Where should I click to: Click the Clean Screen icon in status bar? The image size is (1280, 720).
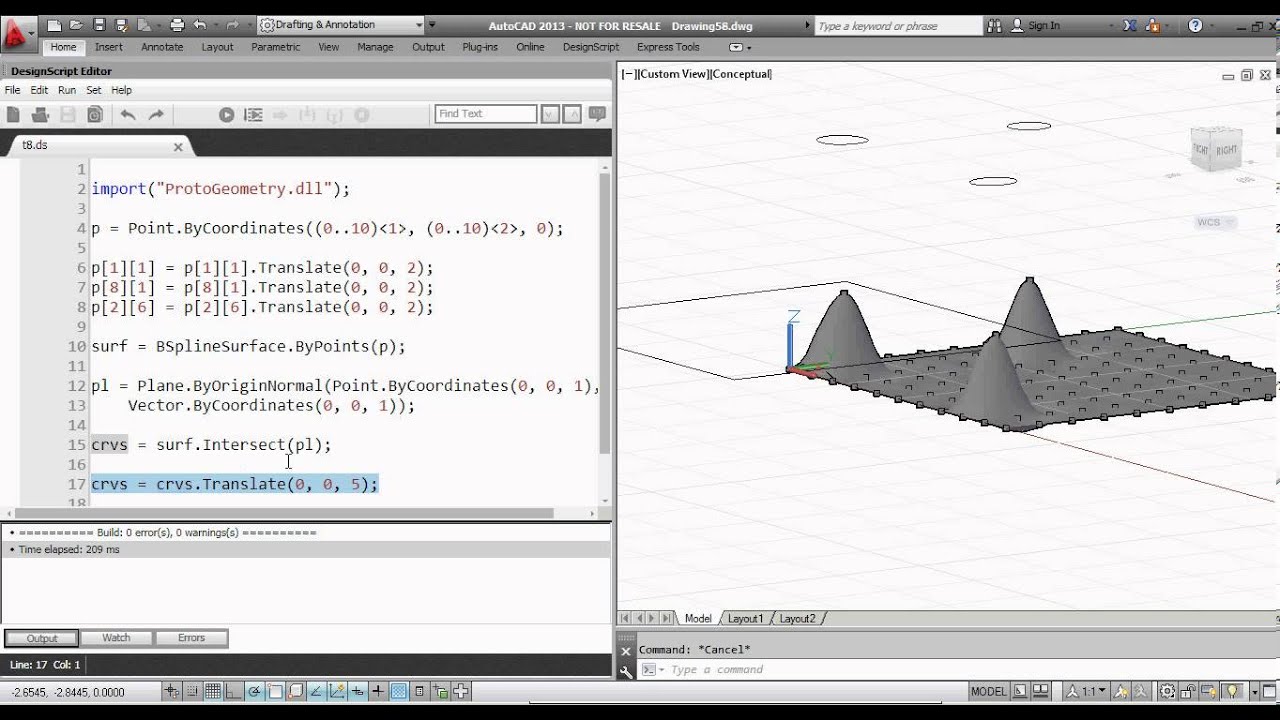(x=1268, y=691)
